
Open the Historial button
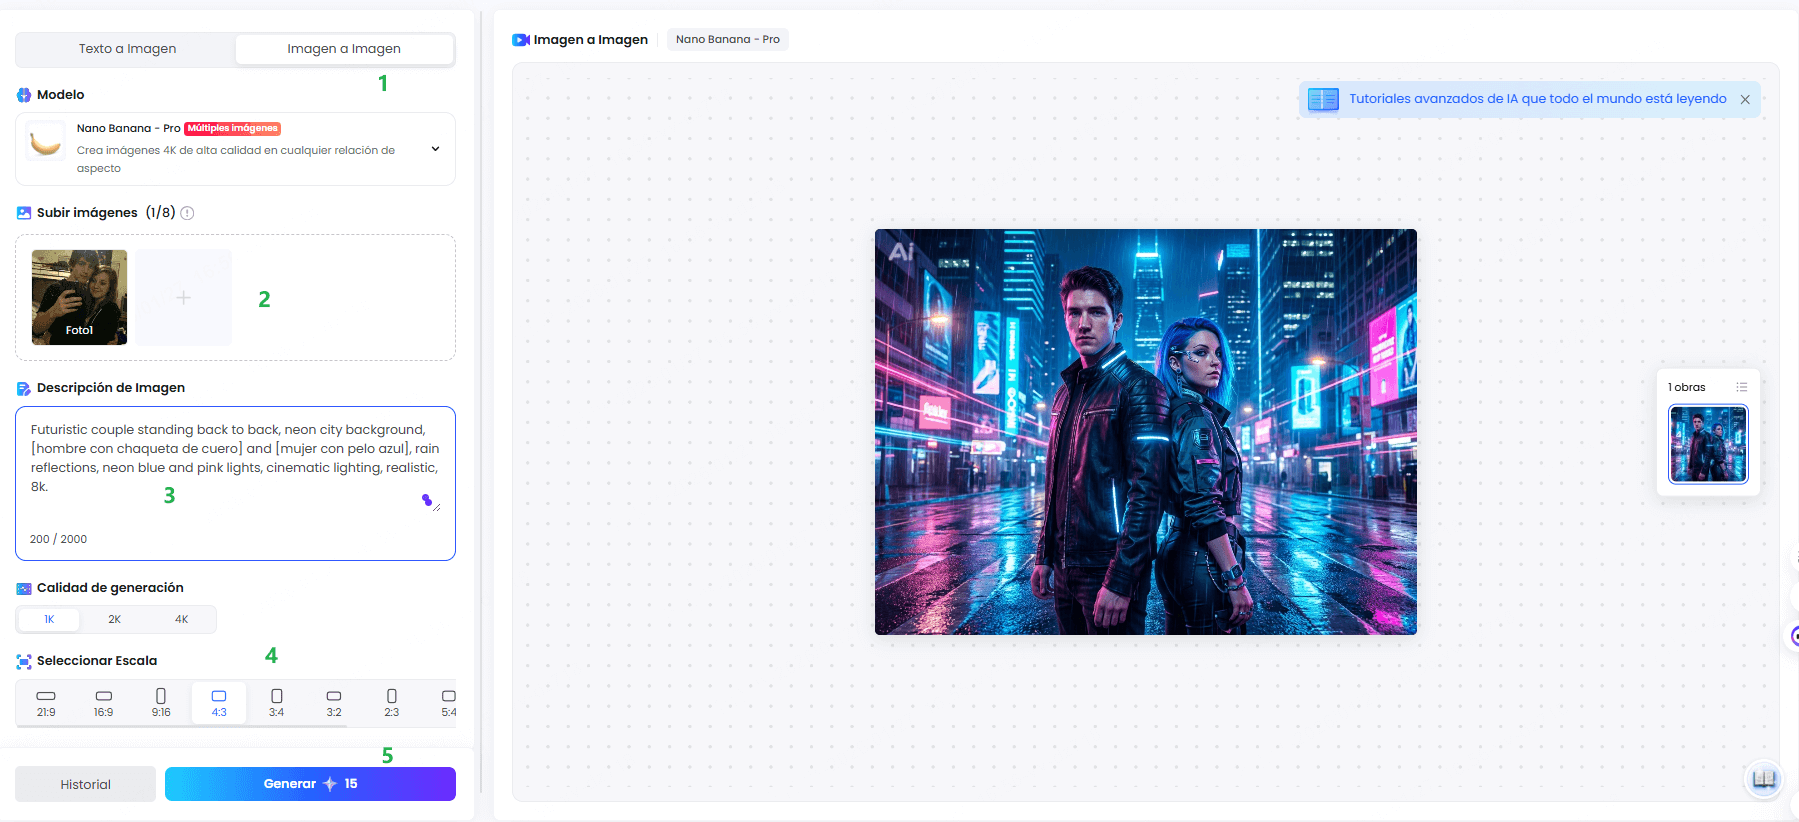[85, 784]
